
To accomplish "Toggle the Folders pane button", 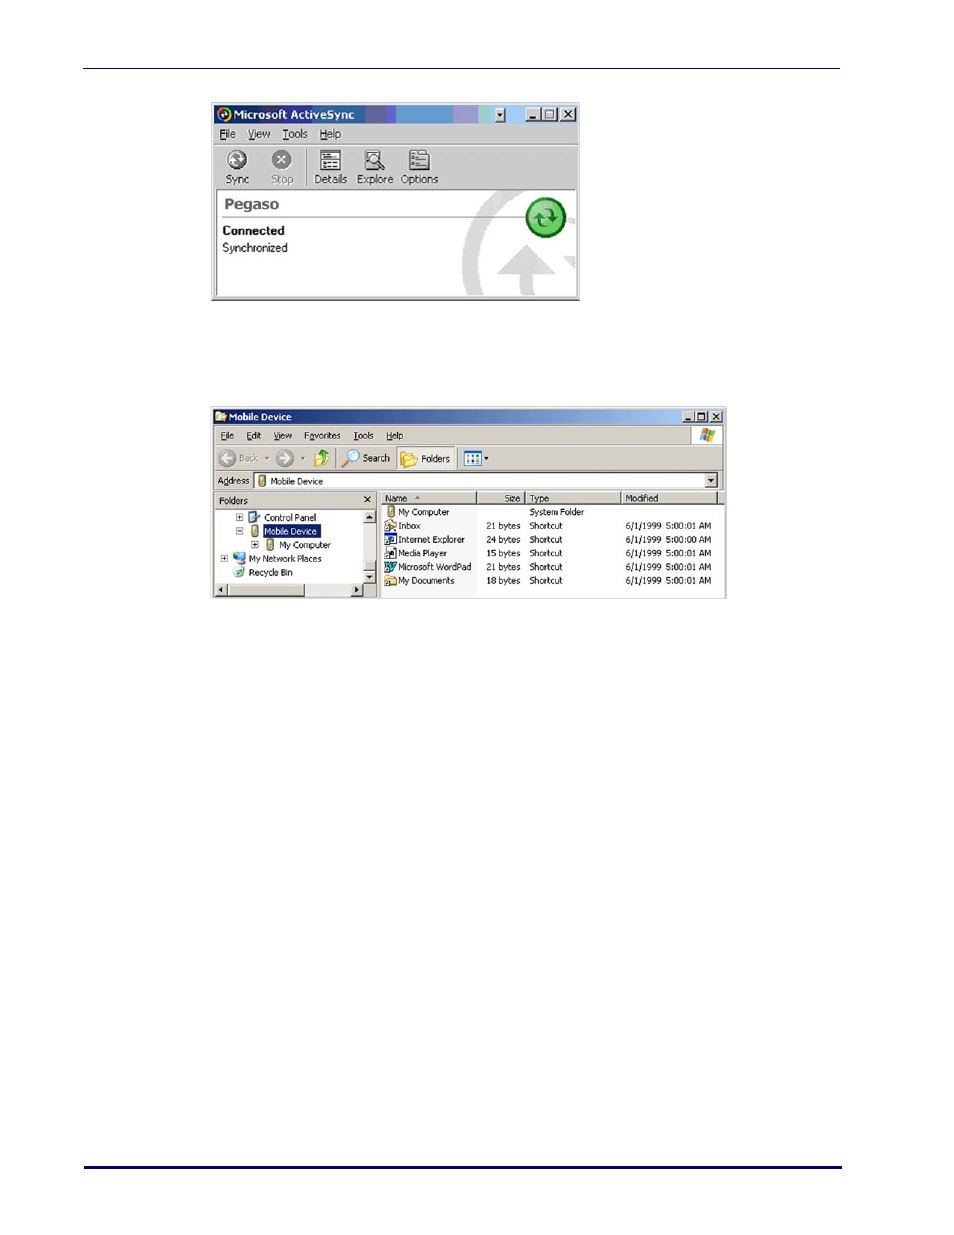I will point(426,458).
